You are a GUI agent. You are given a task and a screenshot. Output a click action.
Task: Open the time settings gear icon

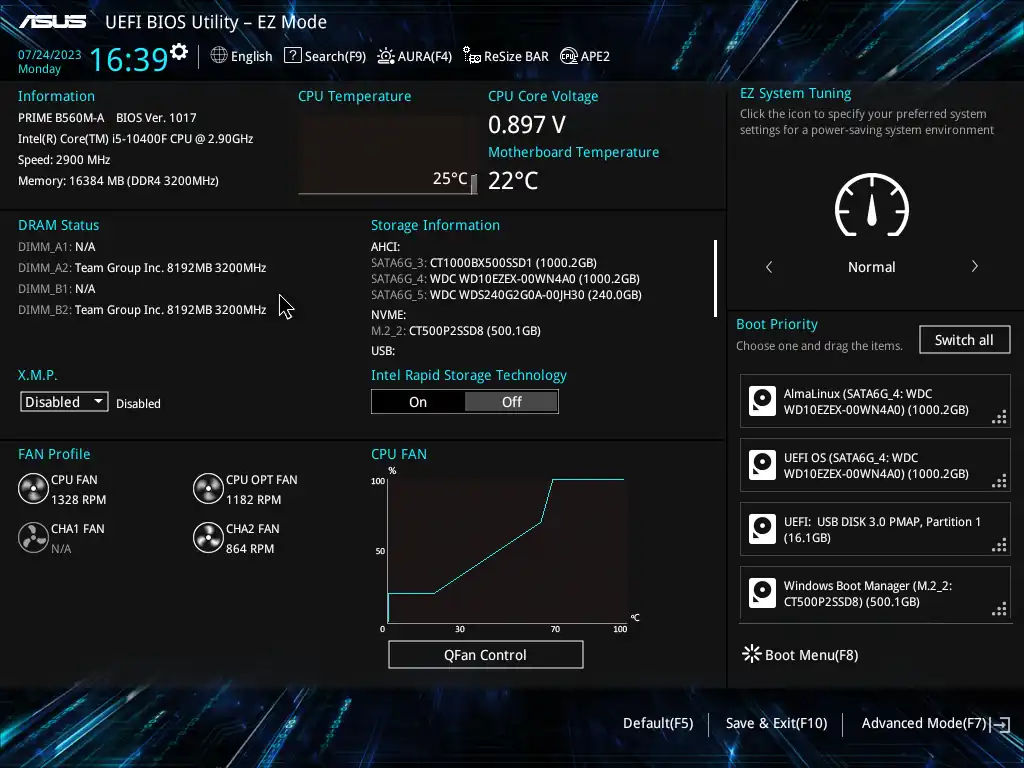click(x=179, y=52)
